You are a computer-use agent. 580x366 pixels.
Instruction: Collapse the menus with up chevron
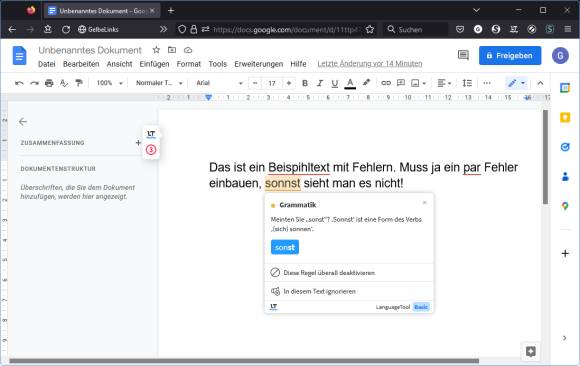point(540,83)
